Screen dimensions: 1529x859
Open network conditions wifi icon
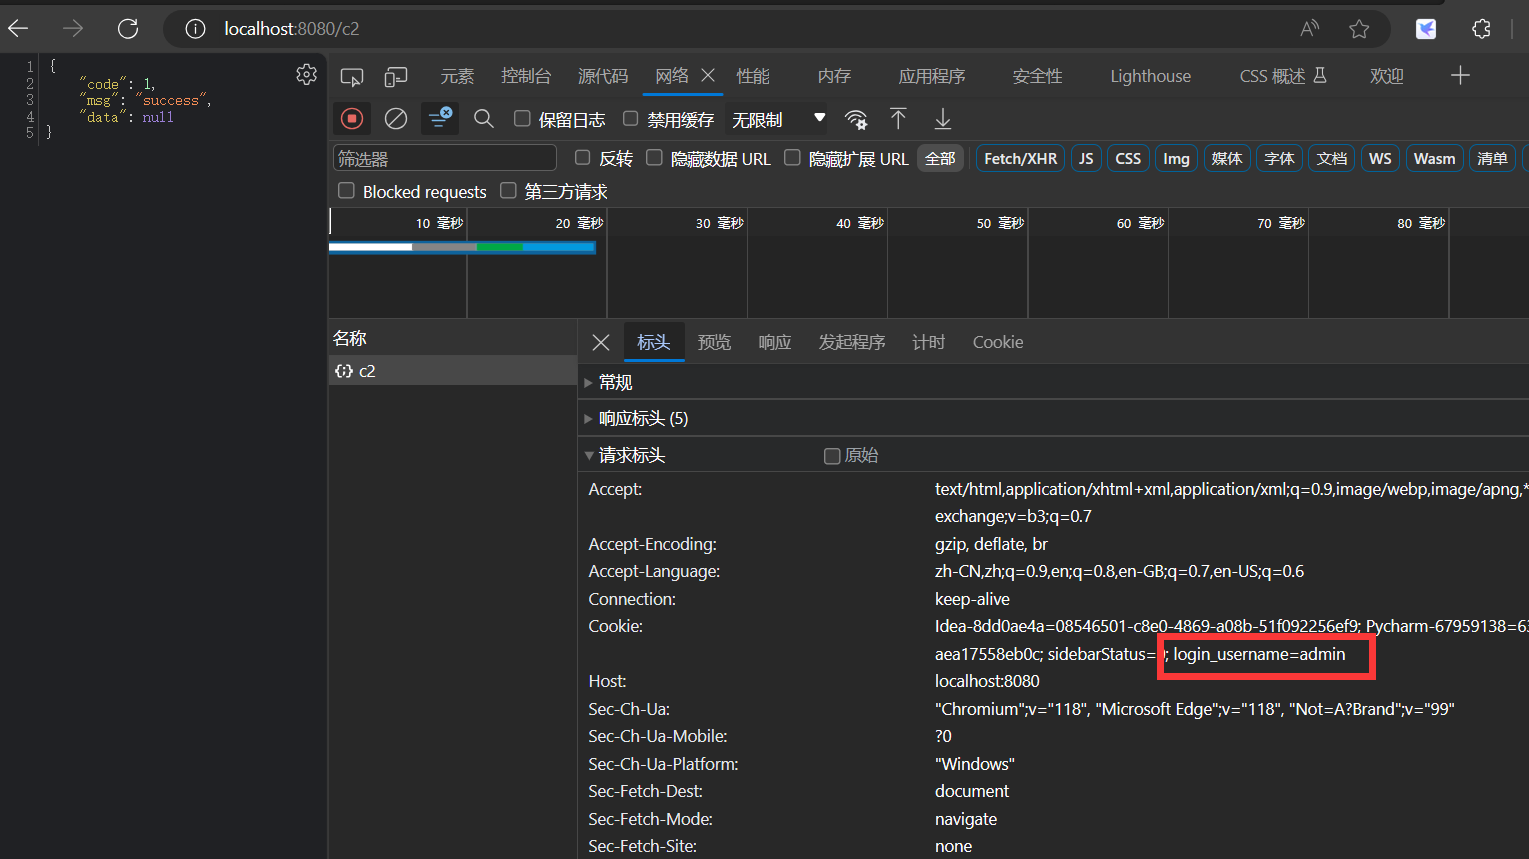[x=856, y=120]
